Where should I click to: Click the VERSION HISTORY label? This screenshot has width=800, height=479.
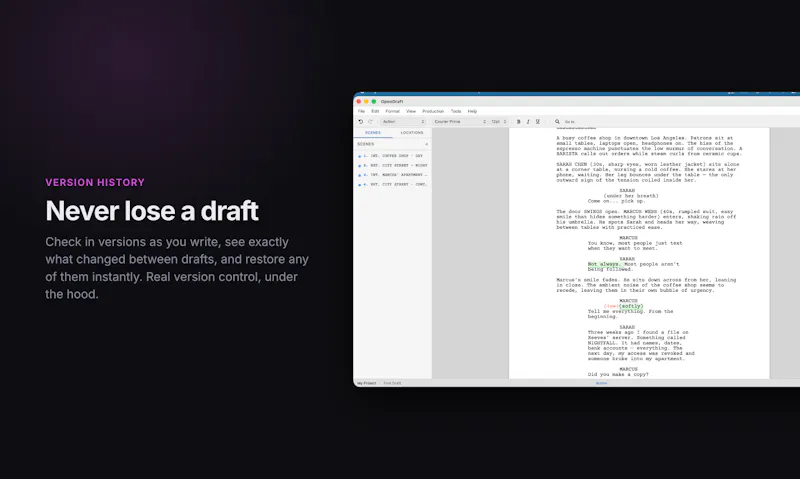pos(95,183)
